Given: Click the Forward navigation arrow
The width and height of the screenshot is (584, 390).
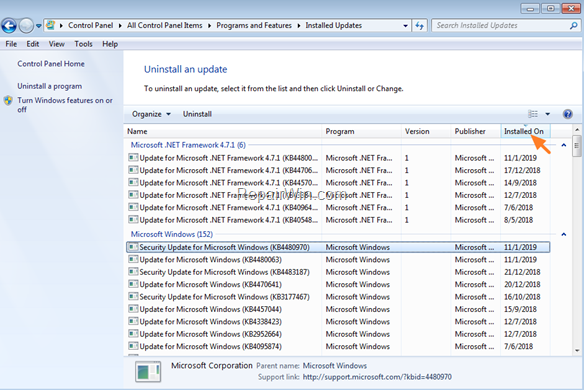Looking at the screenshot, I should point(26,26).
